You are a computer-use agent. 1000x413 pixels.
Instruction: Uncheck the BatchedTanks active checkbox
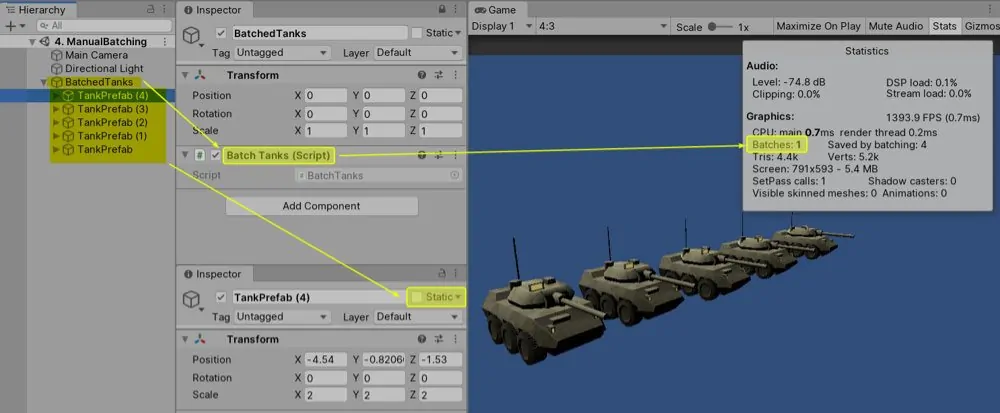tap(221, 33)
